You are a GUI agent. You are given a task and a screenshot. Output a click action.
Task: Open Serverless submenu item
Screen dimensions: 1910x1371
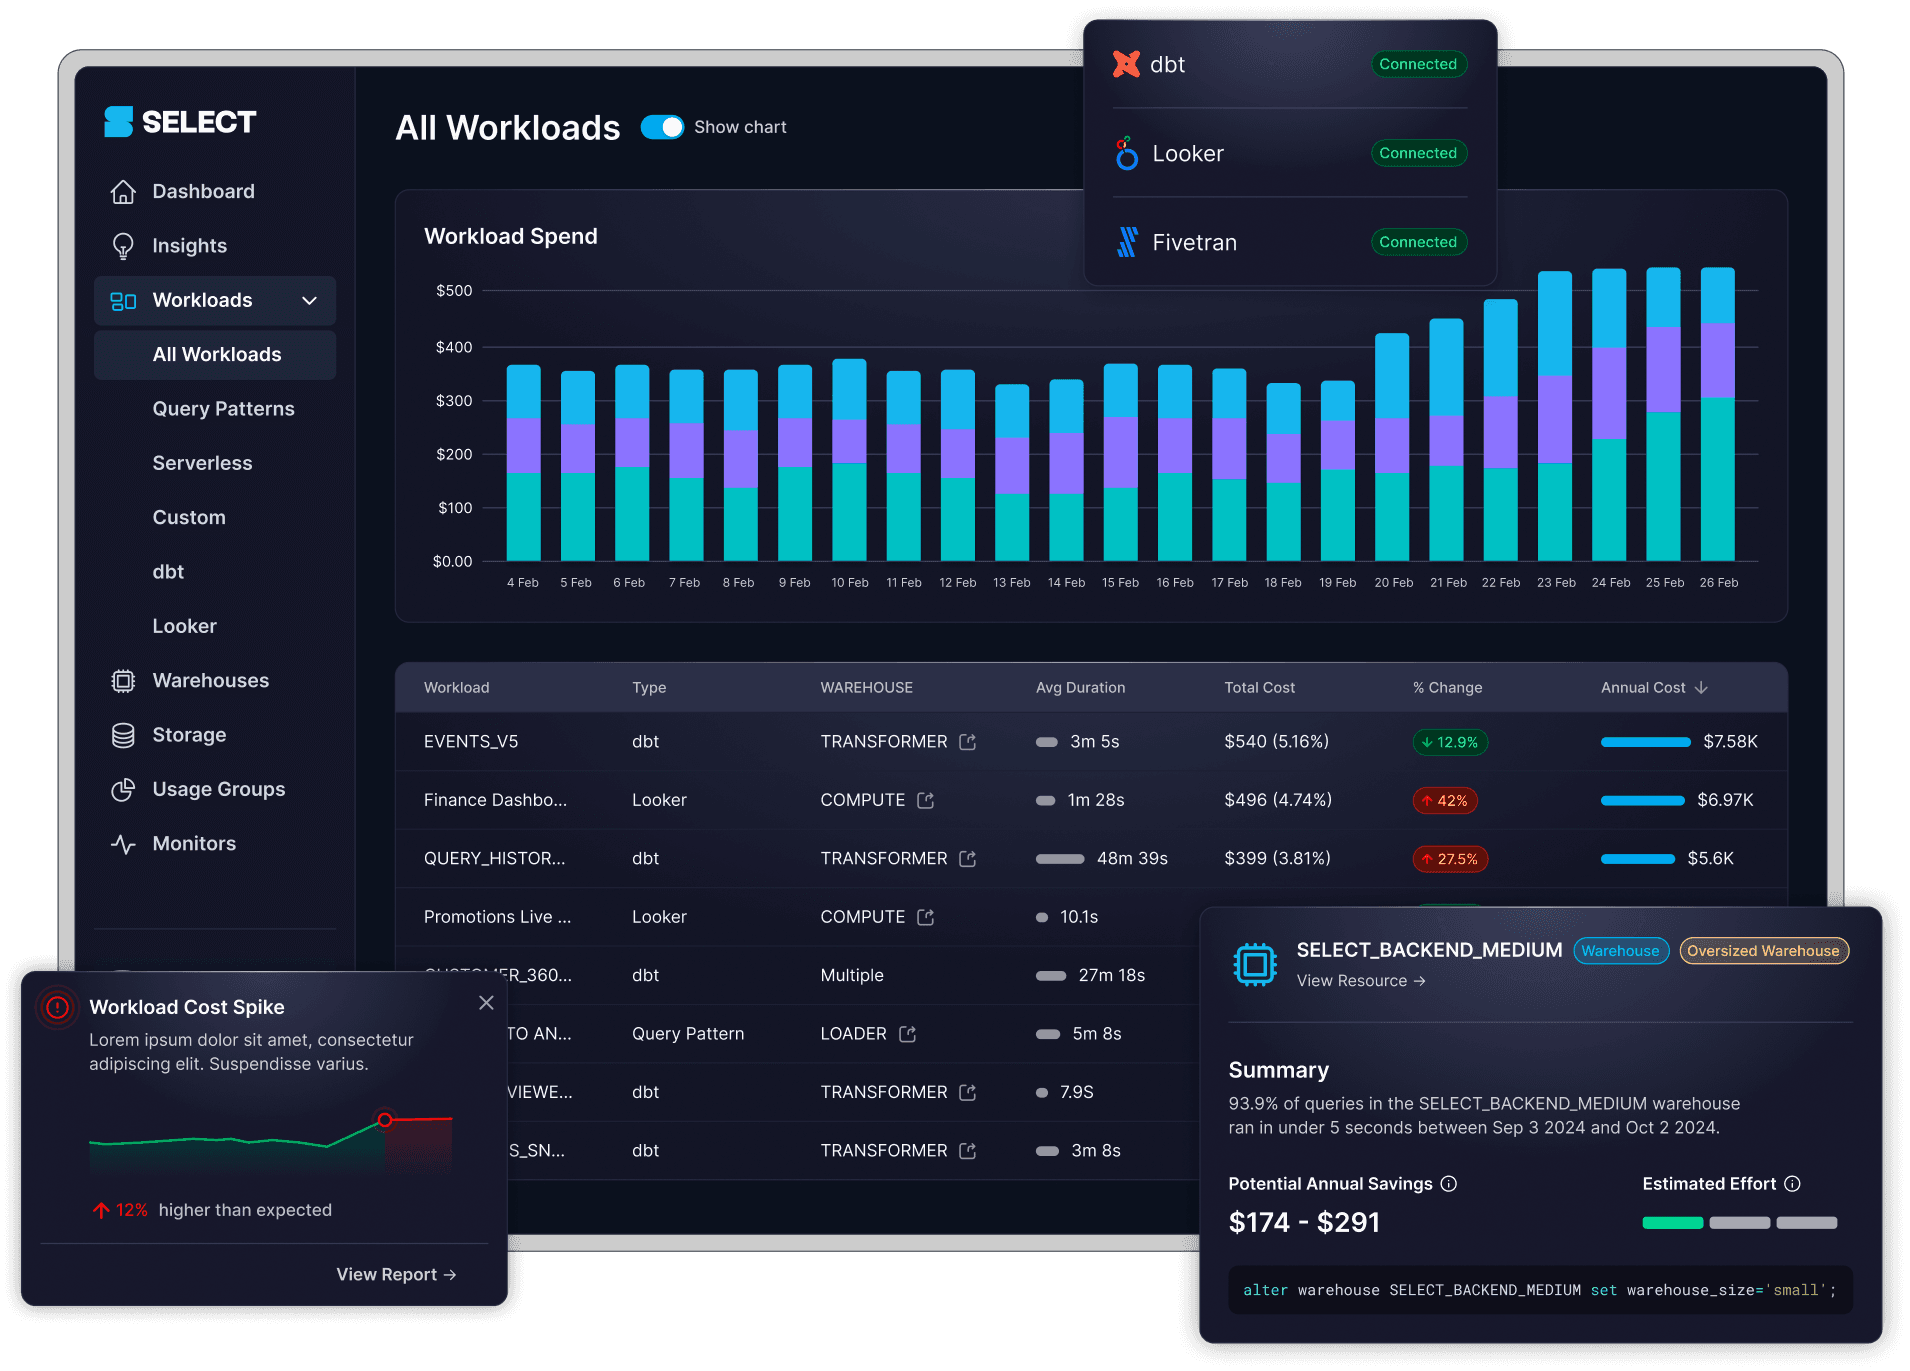[x=202, y=463]
